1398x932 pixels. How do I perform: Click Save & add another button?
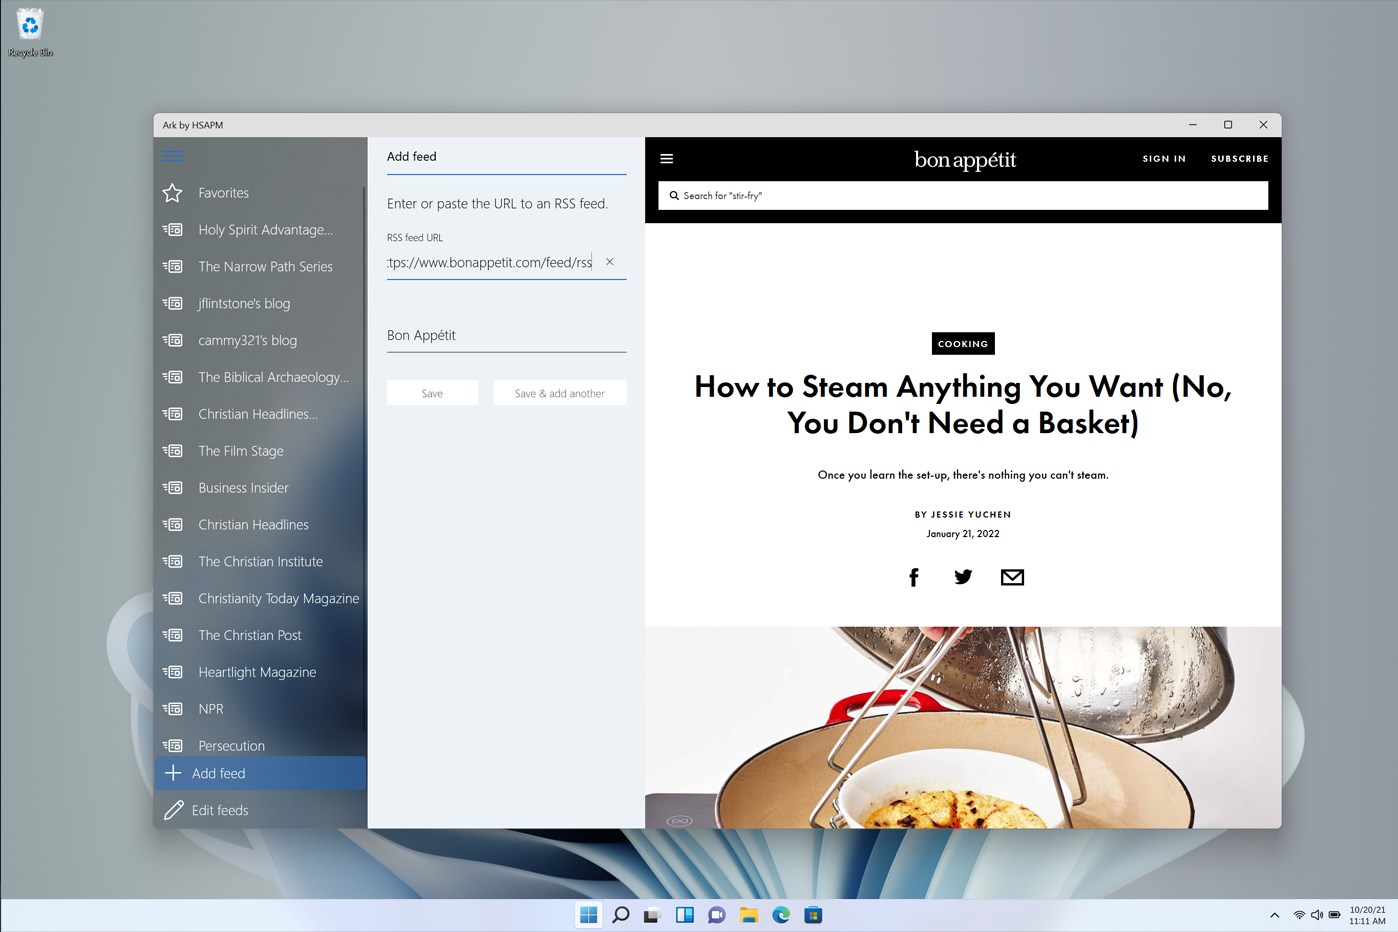point(559,393)
